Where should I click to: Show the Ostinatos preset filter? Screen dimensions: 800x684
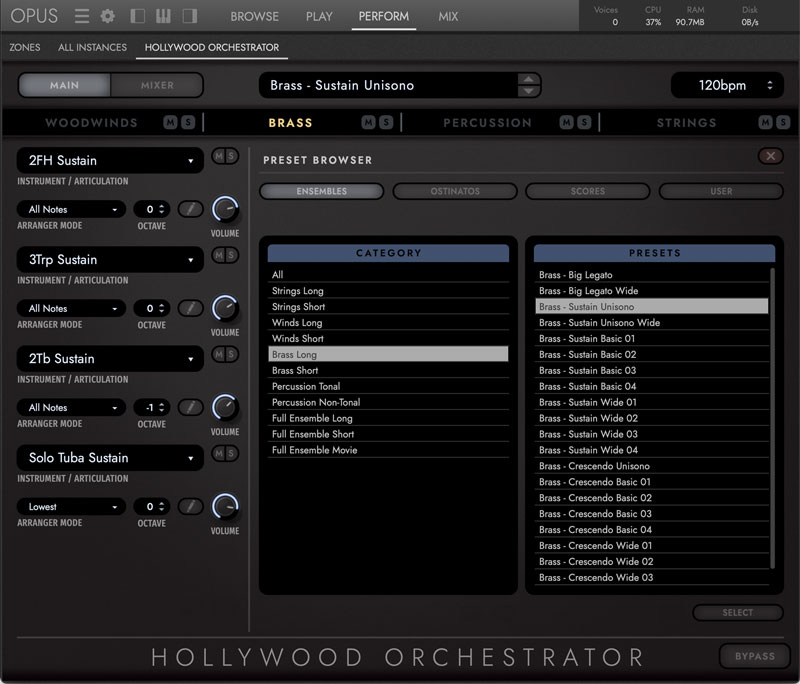click(x=455, y=191)
